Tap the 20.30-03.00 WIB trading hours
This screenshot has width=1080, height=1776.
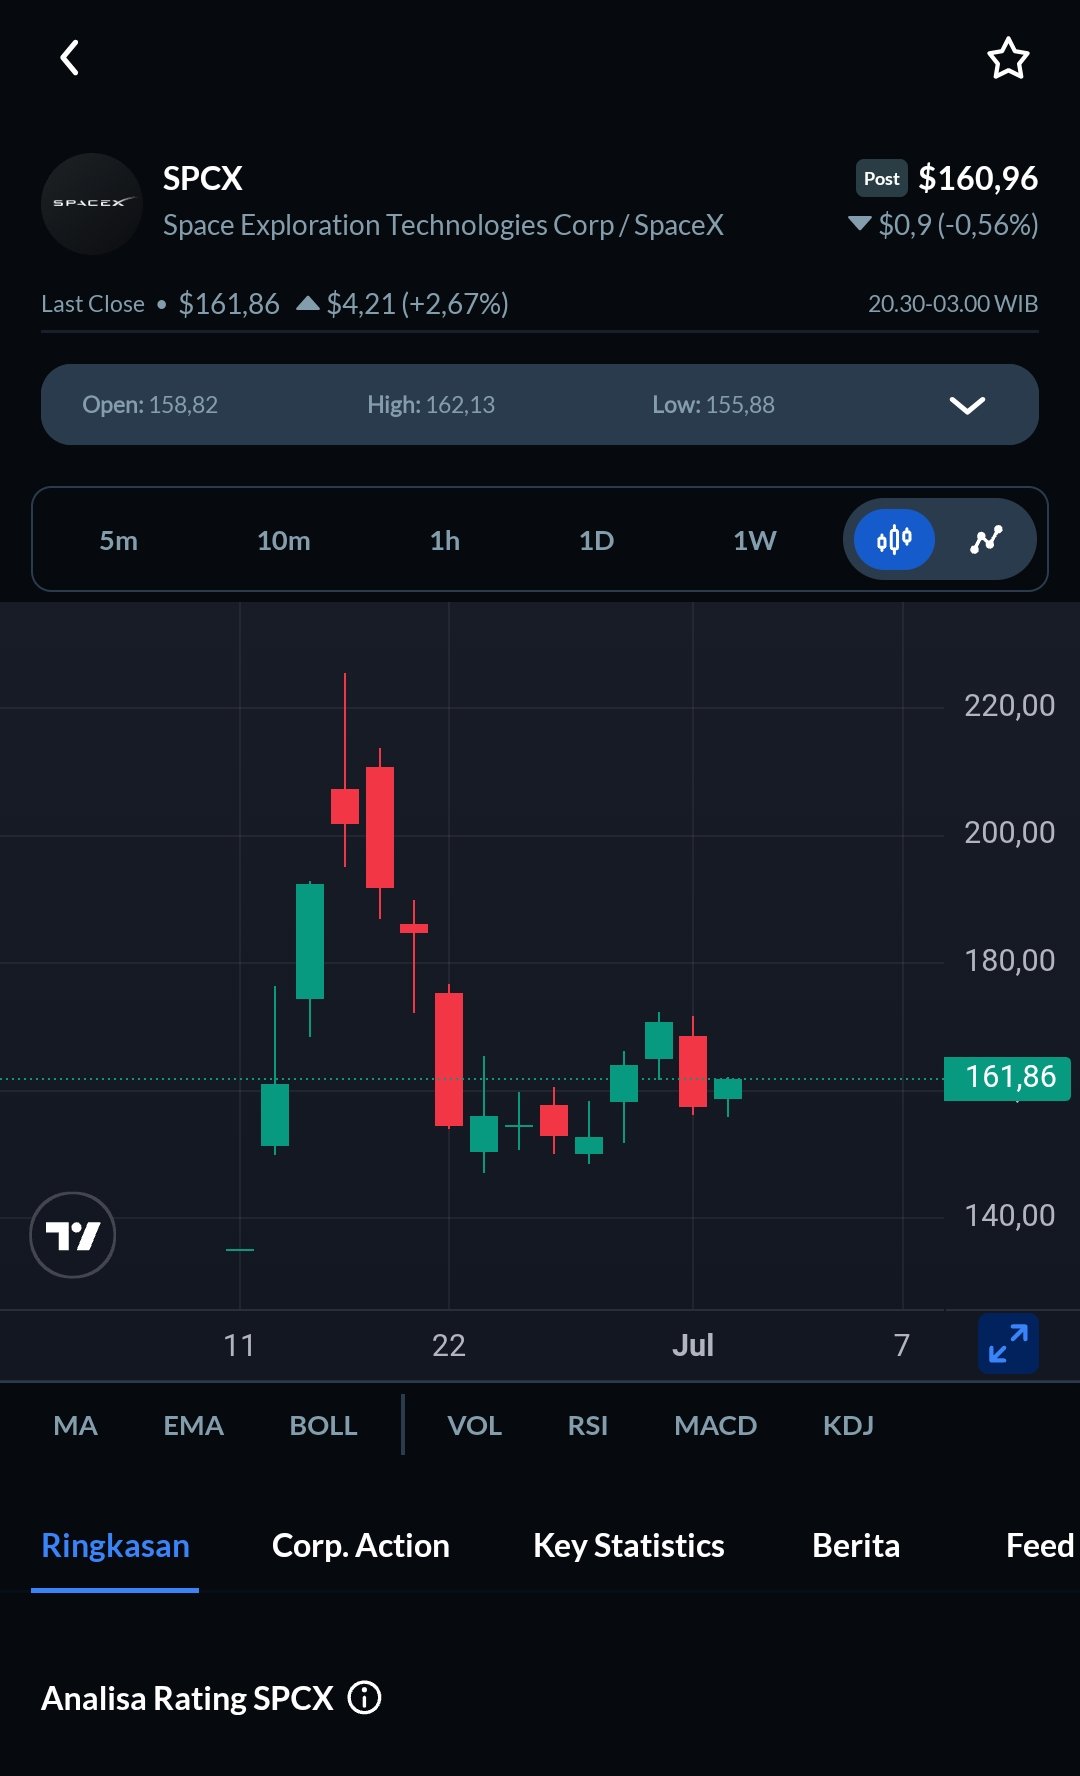tap(953, 304)
